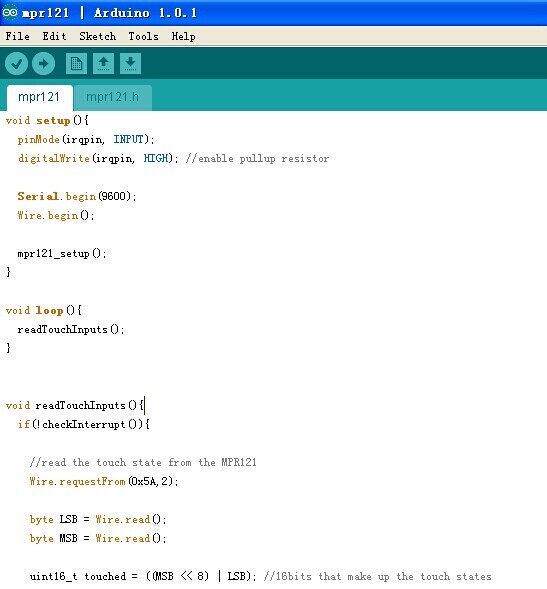Click the byte LSB = Wire.read() line
The image size is (547, 589).
(x=98, y=519)
